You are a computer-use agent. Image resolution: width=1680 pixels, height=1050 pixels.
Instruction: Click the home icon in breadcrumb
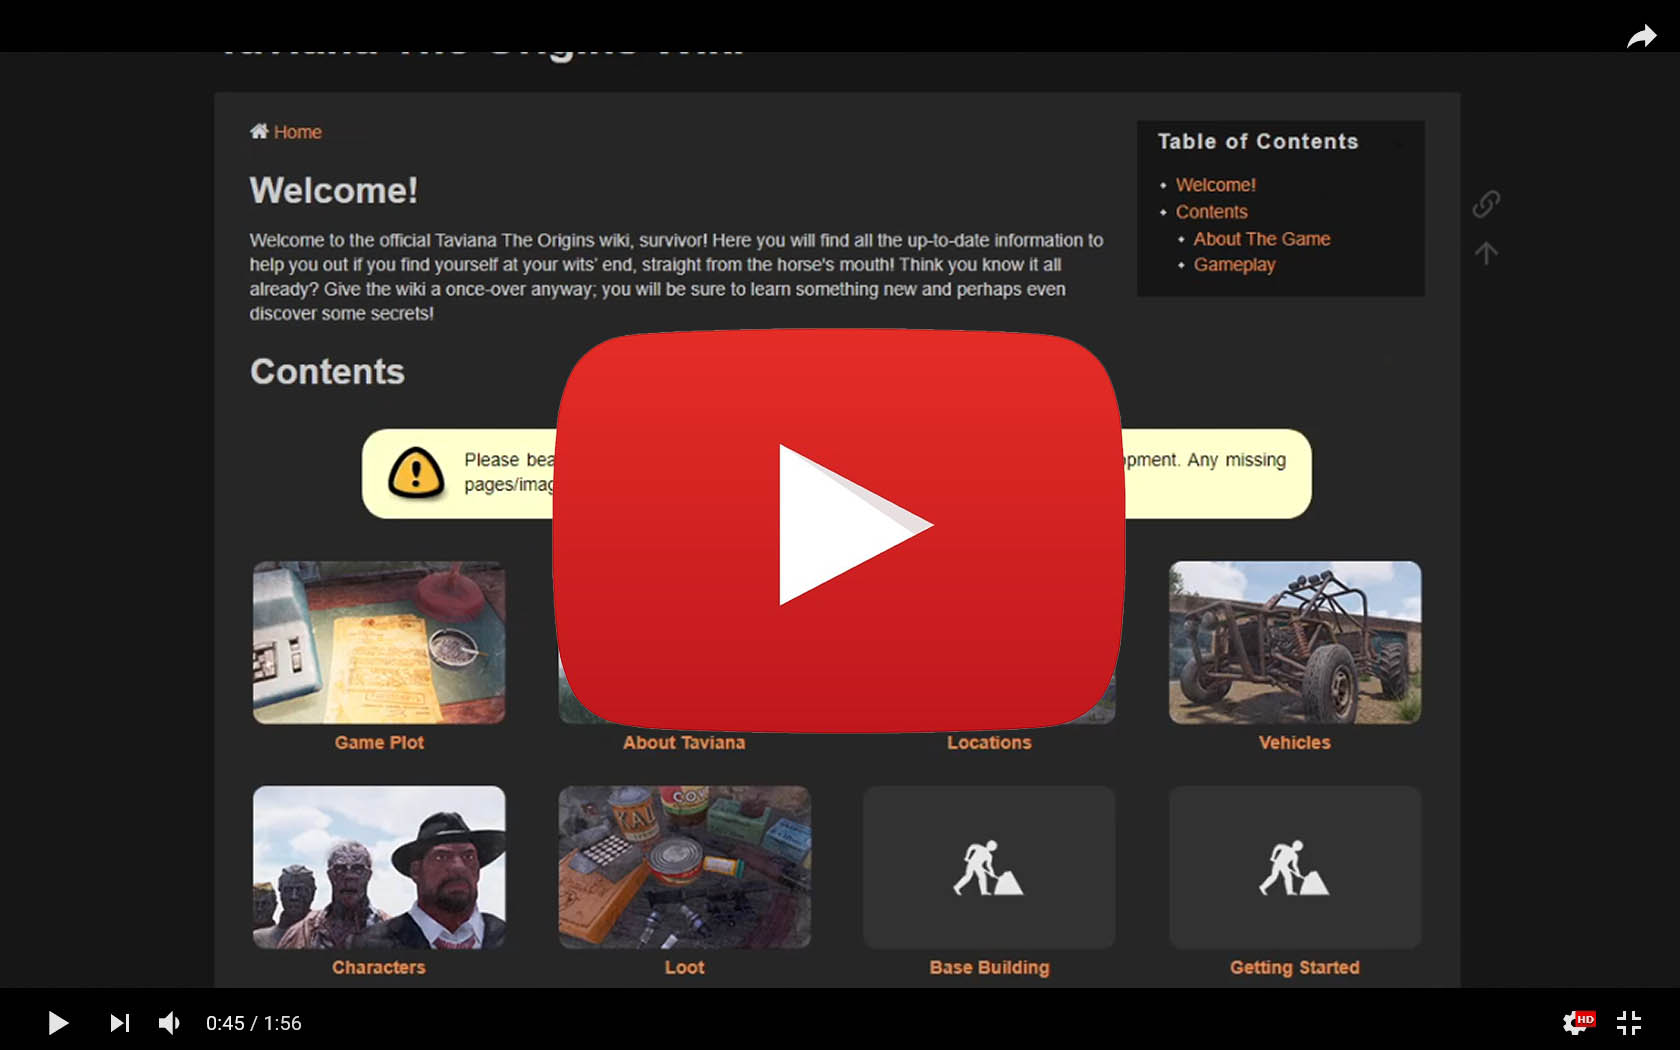[x=259, y=131]
